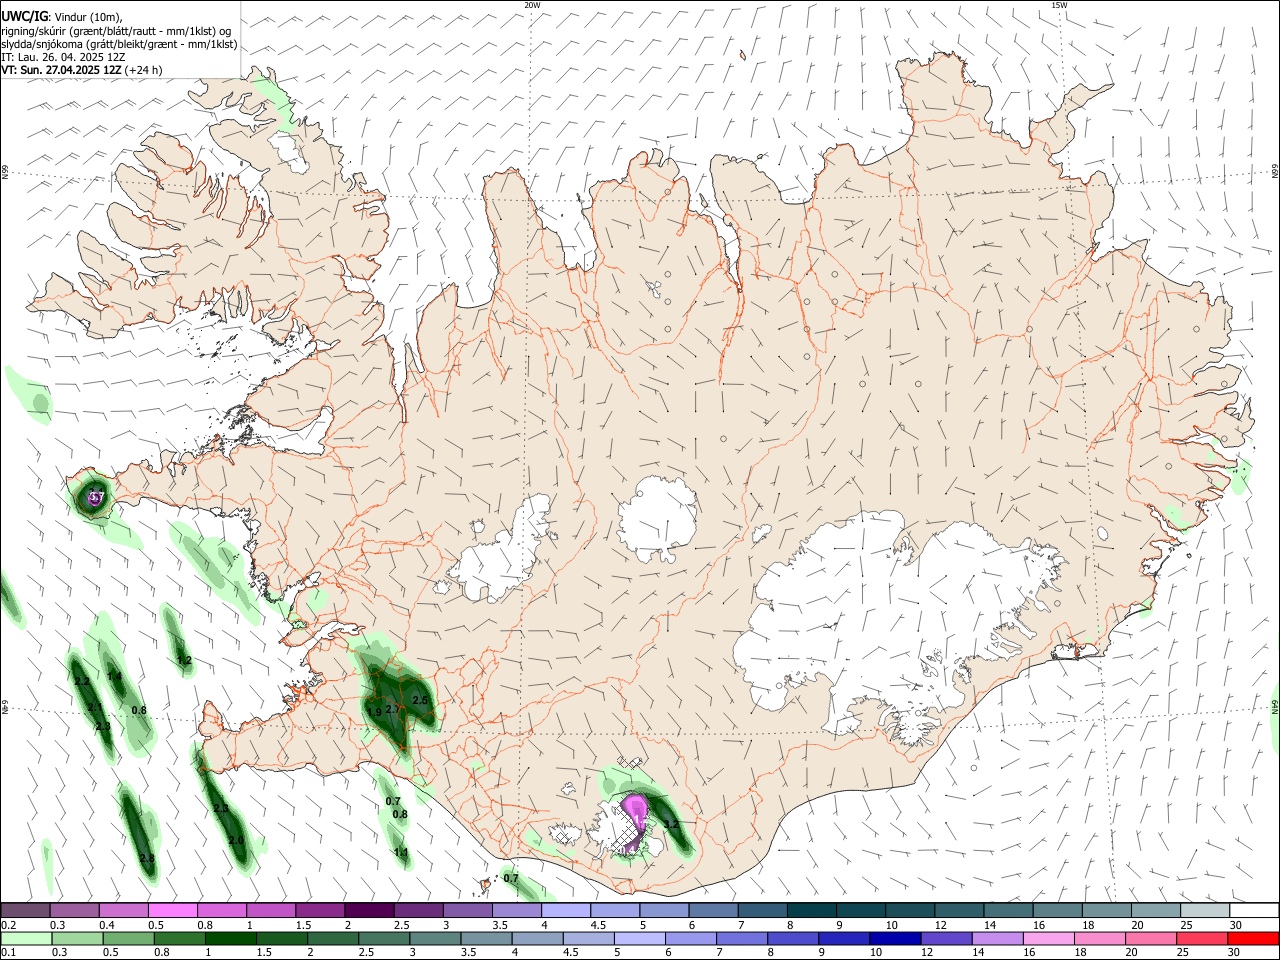1280x960 pixels.
Task: Click the '0.1' label under lower legend row
Action: tap(8, 953)
